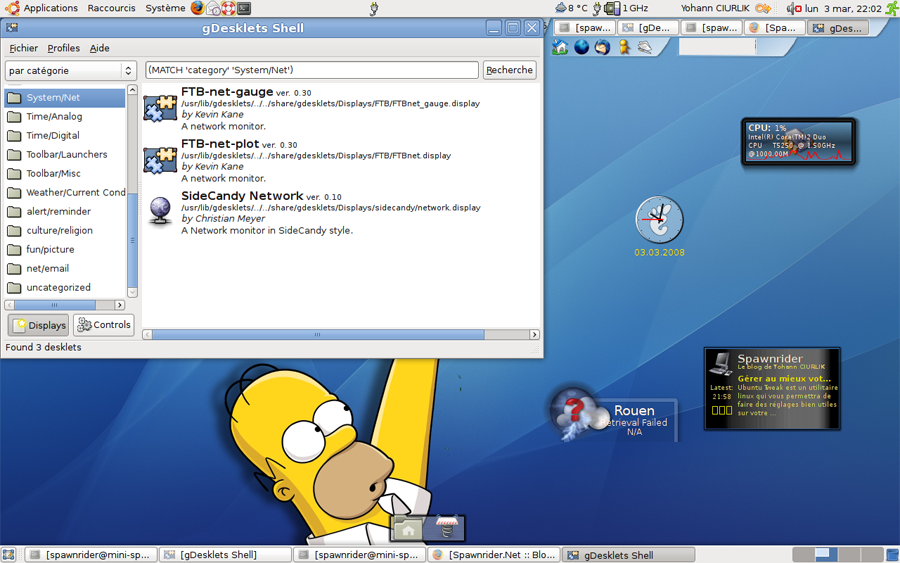Select the Time/Analog category
Image resolution: width=900 pixels, height=563 pixels.
(x=65, y=117)
